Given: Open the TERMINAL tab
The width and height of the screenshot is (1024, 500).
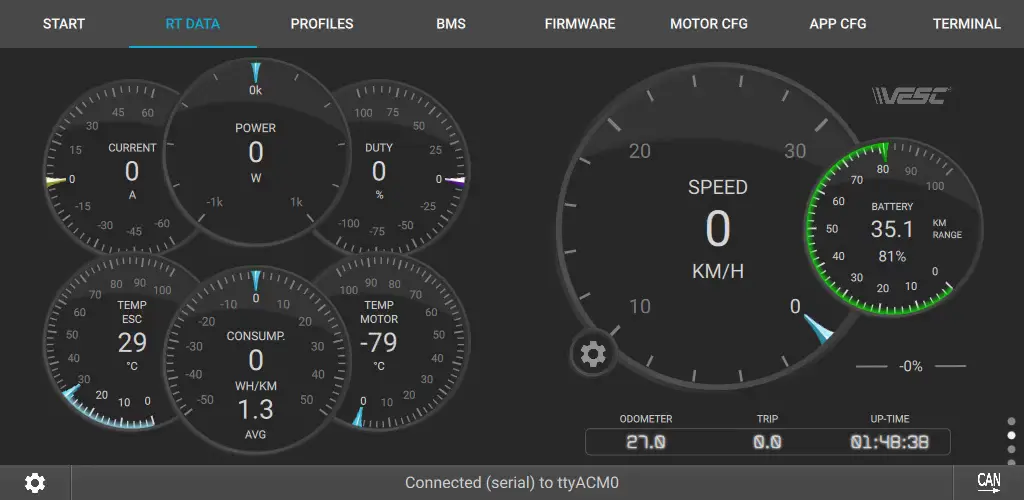Looking at the screenshot, I should pyautogui.click(x=967, y=24).
